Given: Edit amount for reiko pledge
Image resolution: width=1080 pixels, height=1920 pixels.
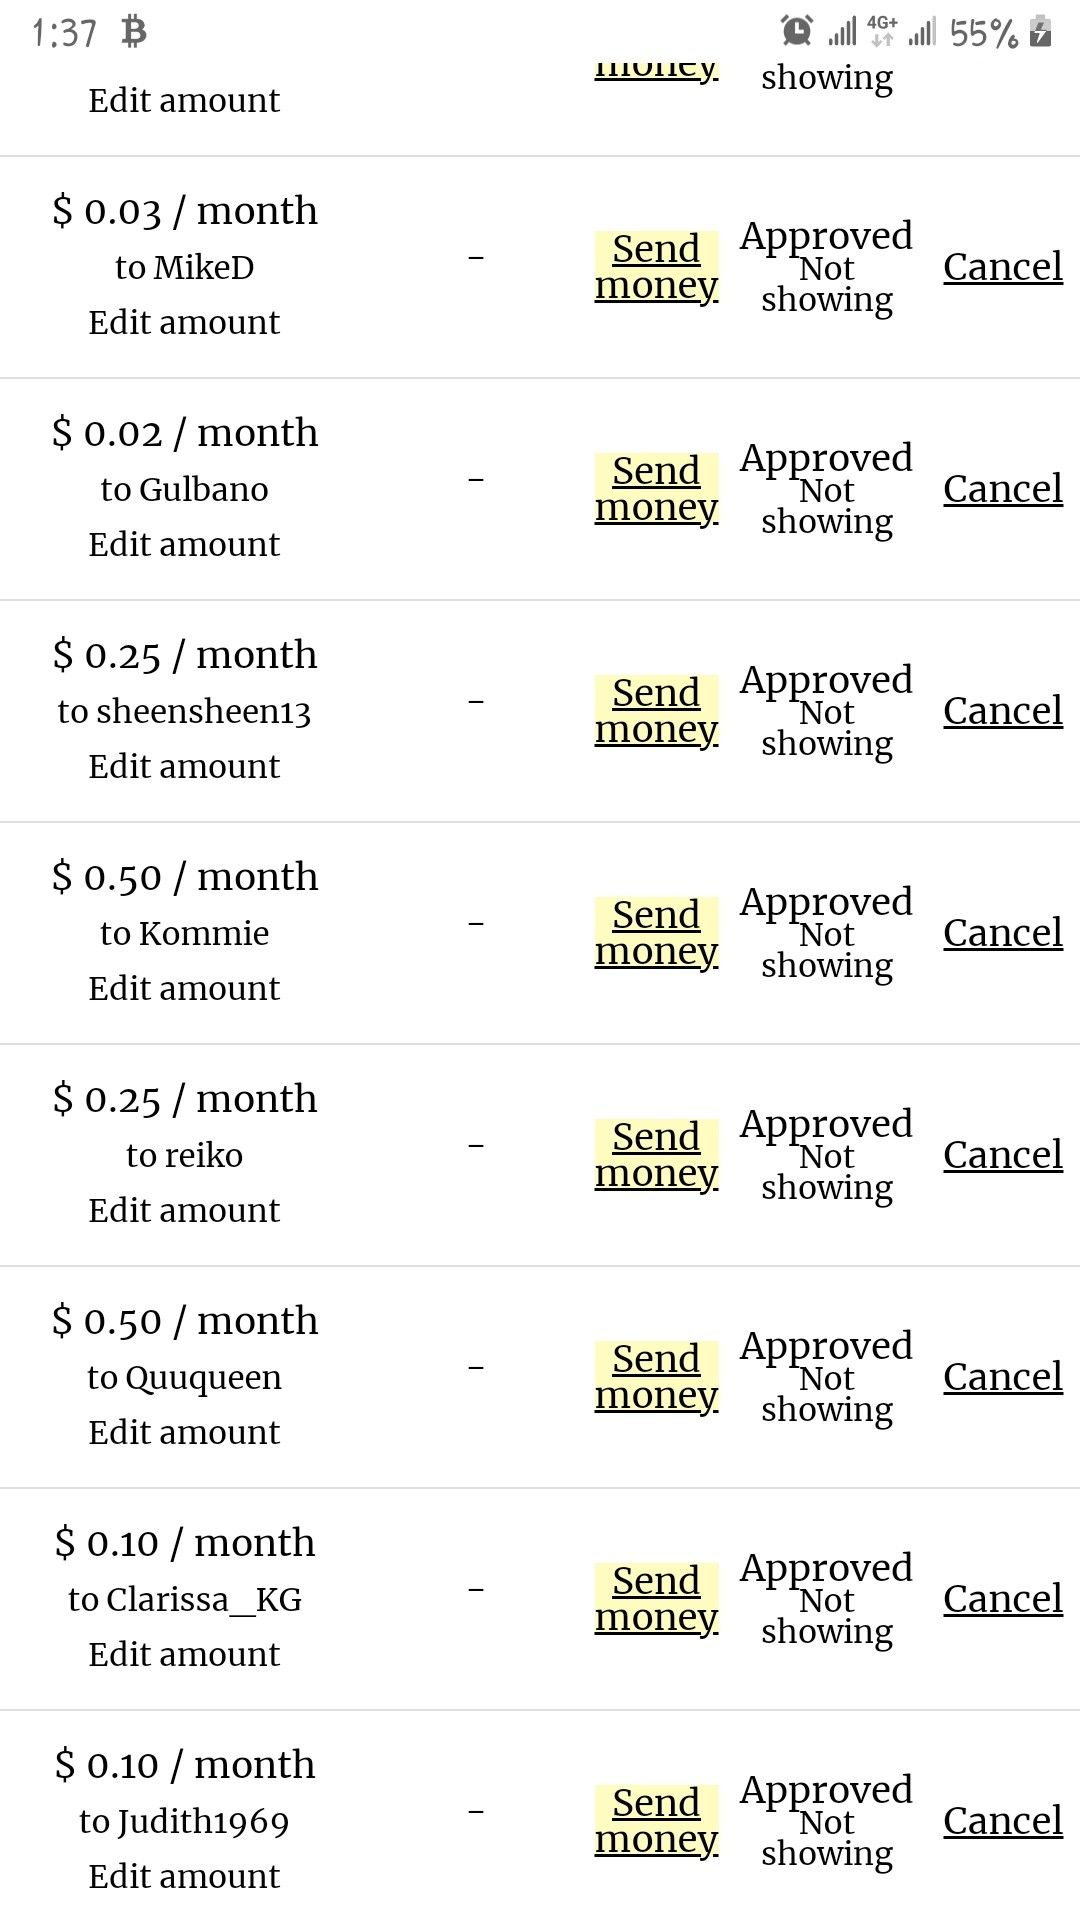Looking at the screenshot, I should (184, 1210).
